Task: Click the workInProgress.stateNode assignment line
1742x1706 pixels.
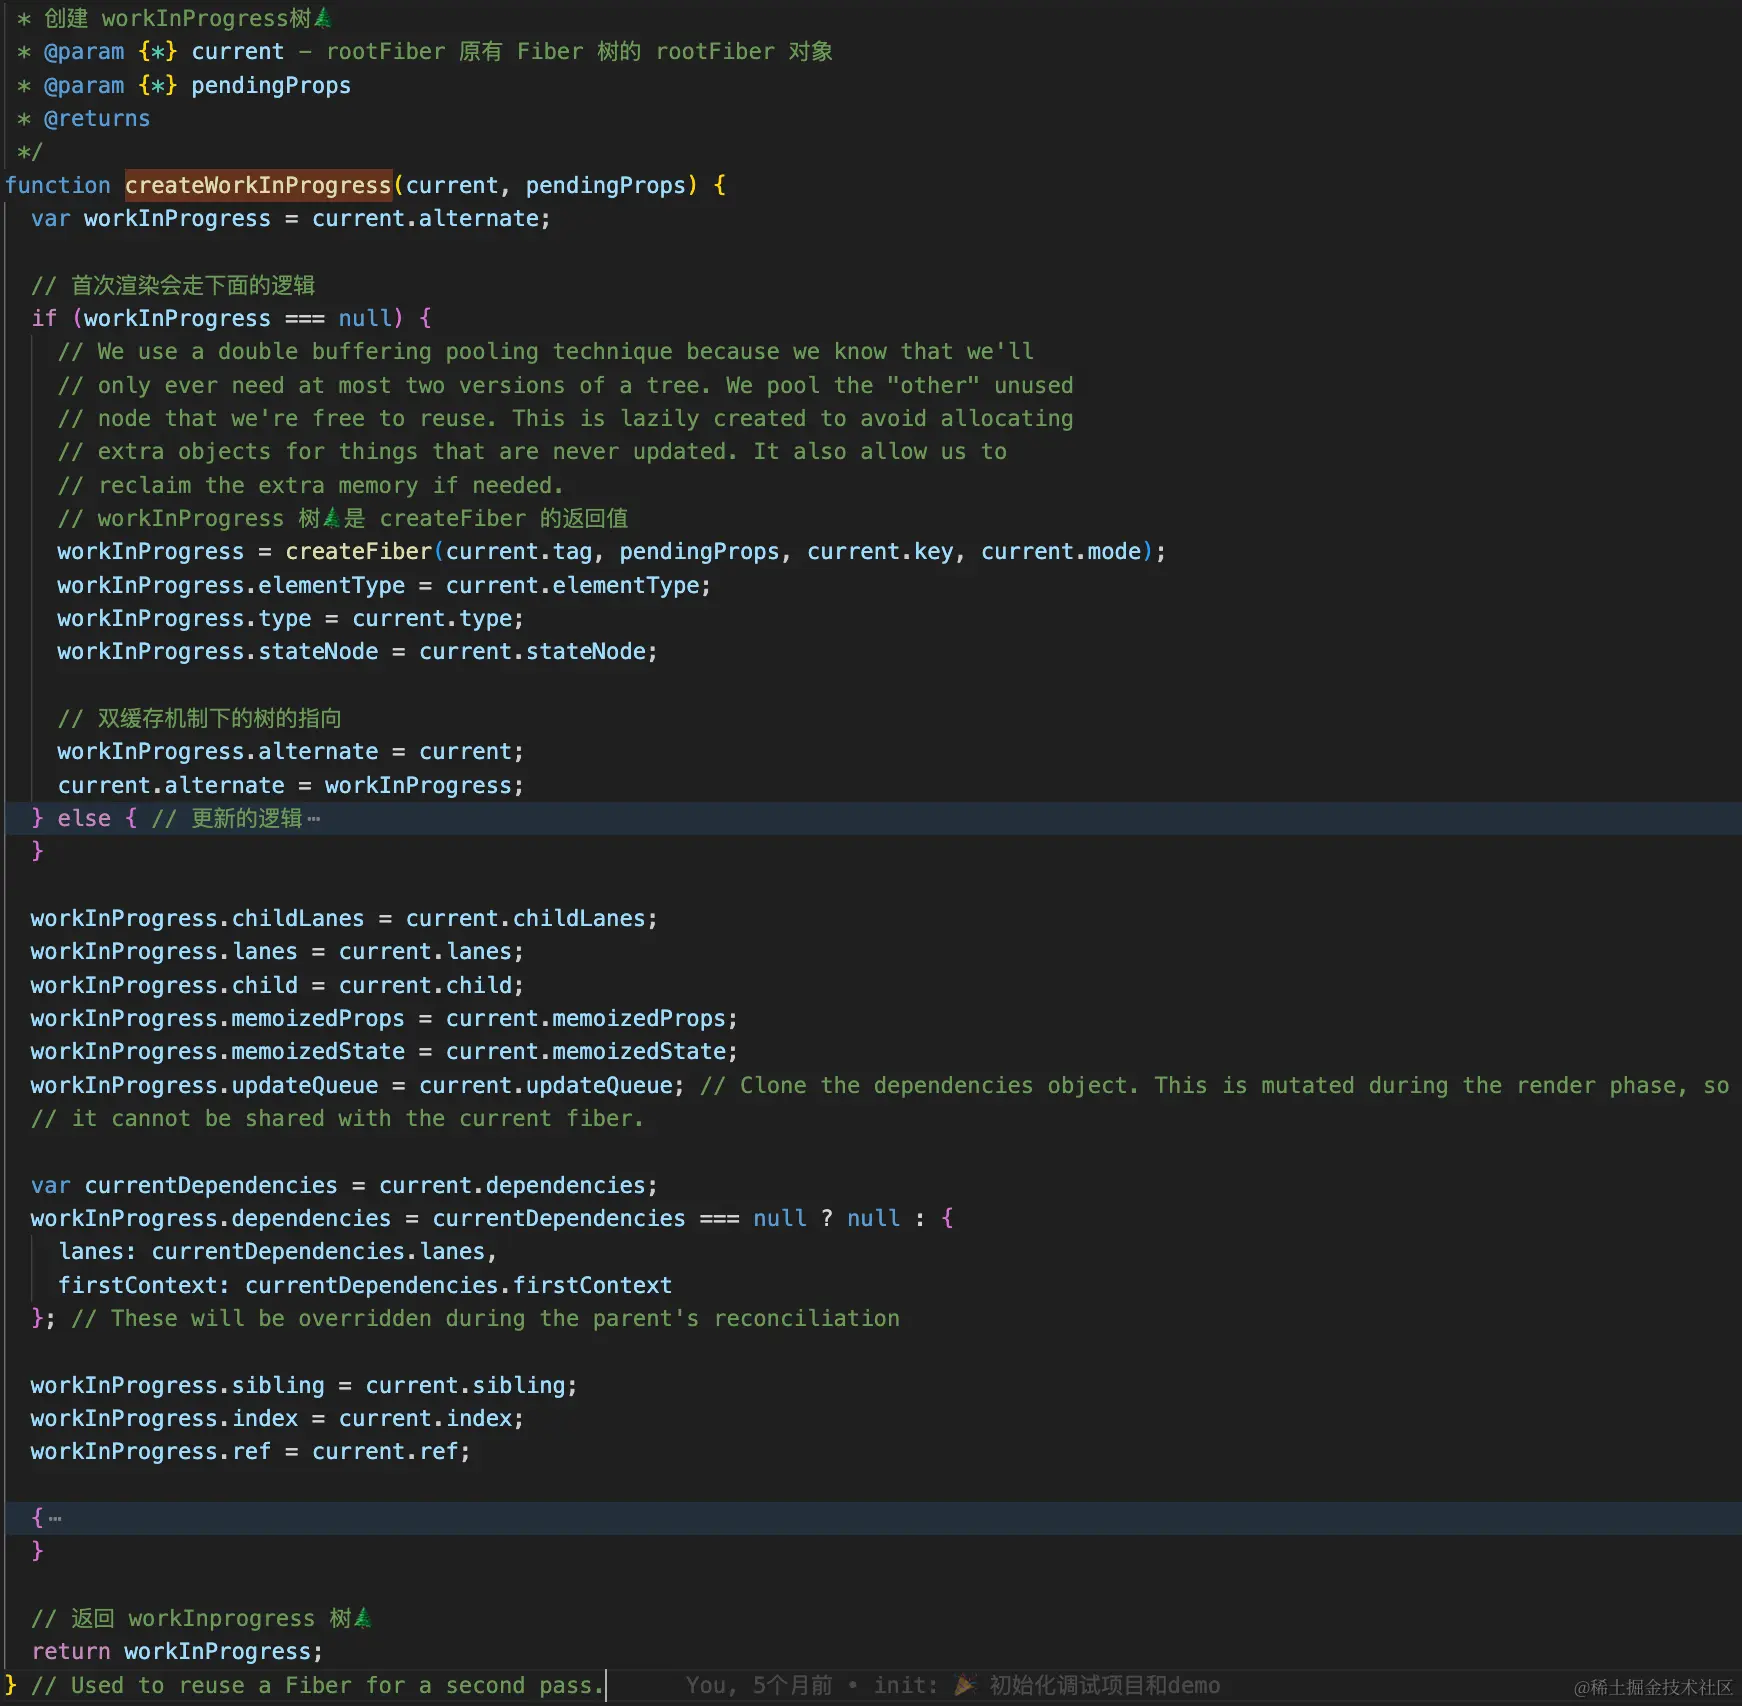Action: [x=357, y=651]
